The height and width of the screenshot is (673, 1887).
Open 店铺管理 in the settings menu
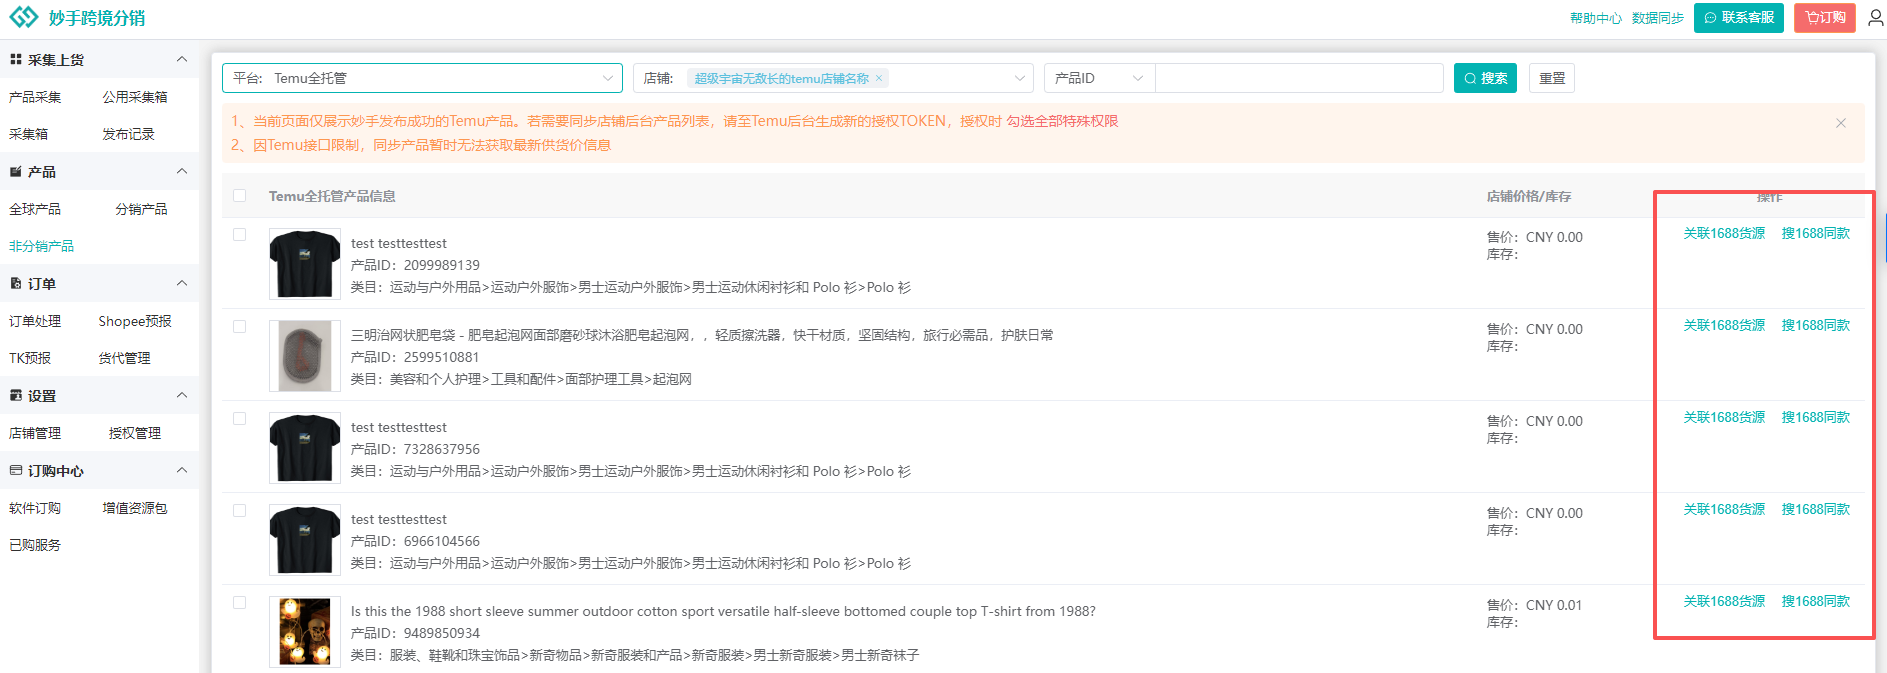coord(35,433)
